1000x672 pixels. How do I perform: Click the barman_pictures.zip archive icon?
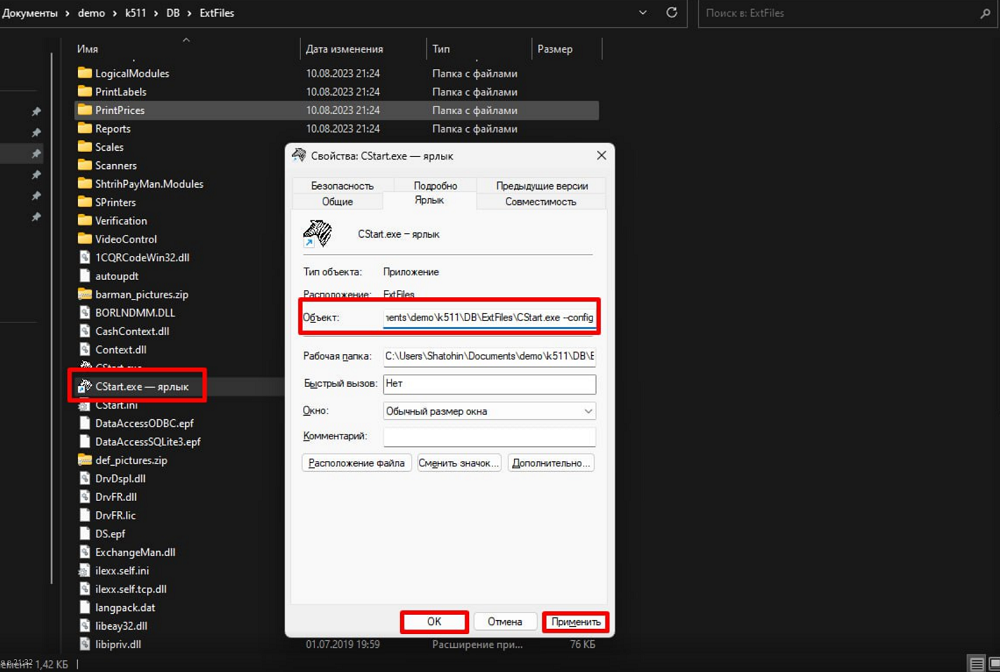(x=84, y=295)
